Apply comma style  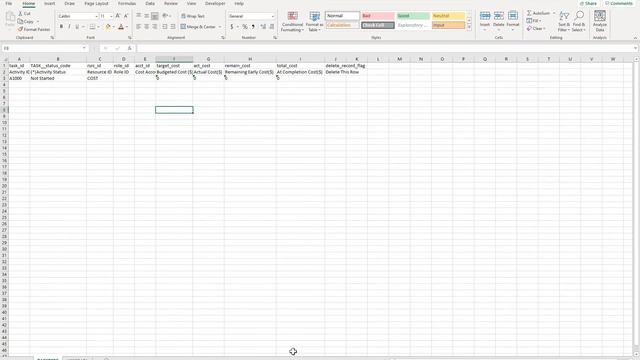(x=253, y=27)
